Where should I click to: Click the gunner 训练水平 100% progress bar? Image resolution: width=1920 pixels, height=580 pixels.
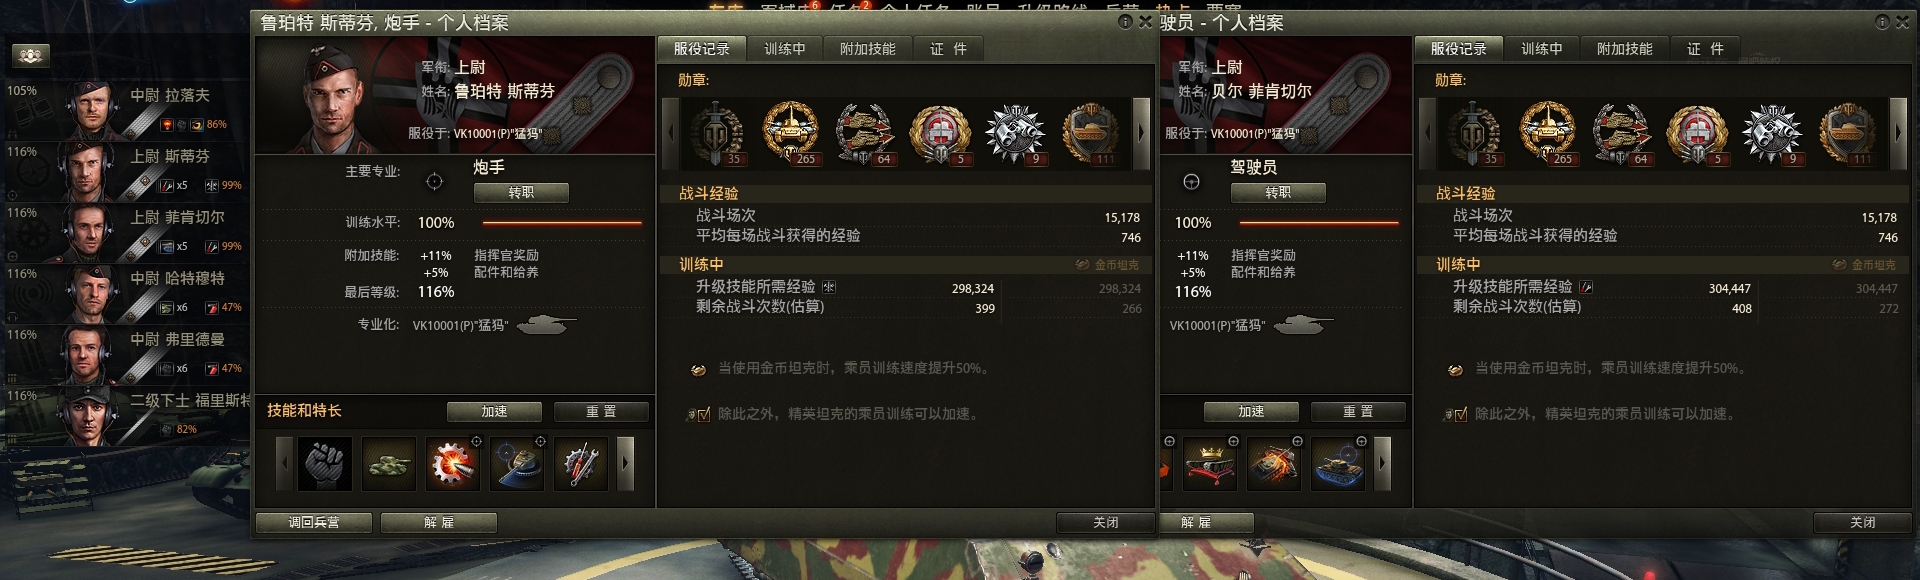562,223
